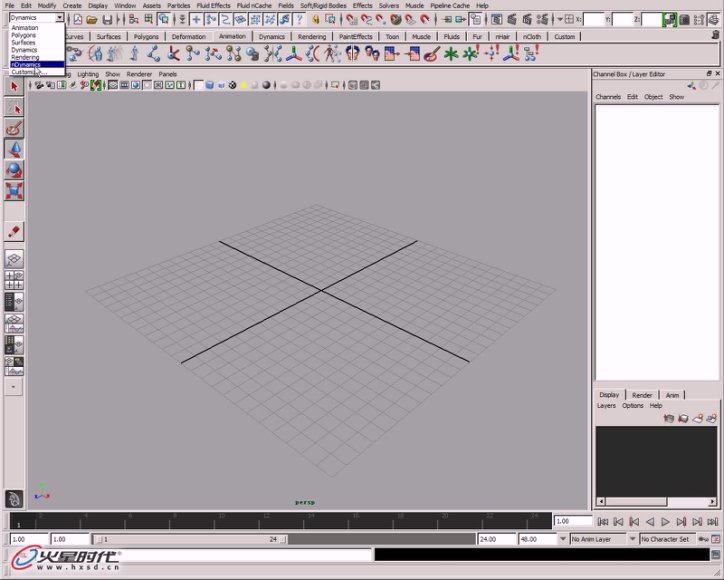Click the four view layout icon
Screen dimensions: 724x580
[x=14, y=280]
